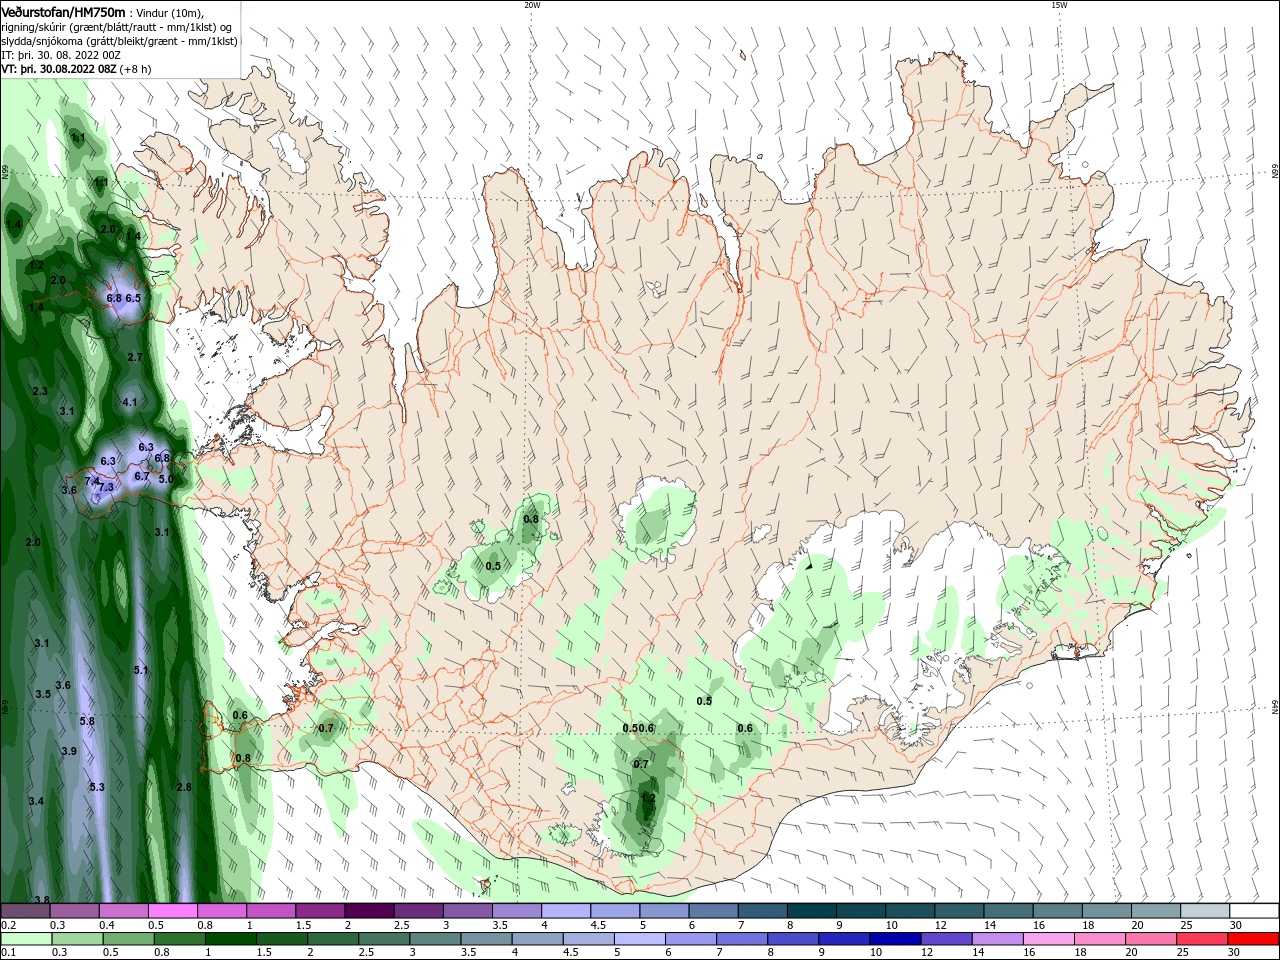The width and height of the screenshot is (1280, 960).
Task: Pick the palest green 0.1 rain swatch
Action: (x=25, y=939)
